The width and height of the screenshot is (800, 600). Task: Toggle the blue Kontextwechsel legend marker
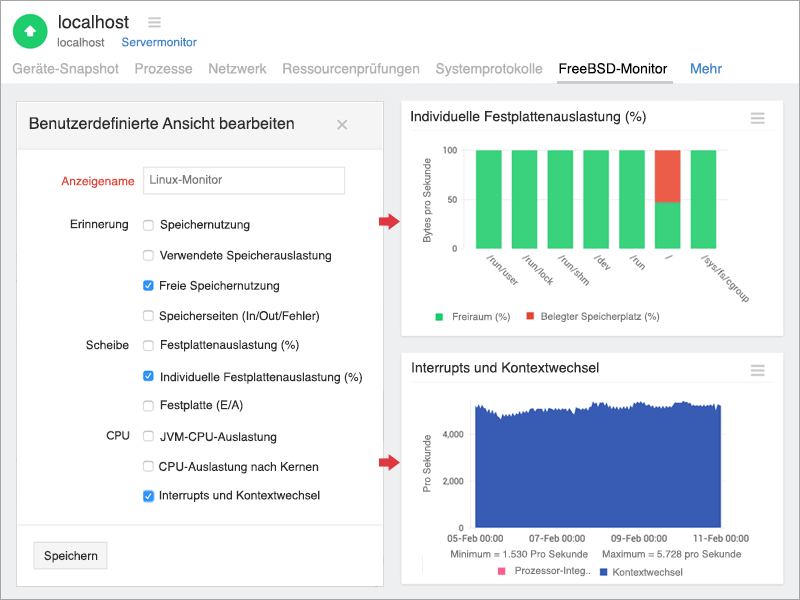point(603,572)
